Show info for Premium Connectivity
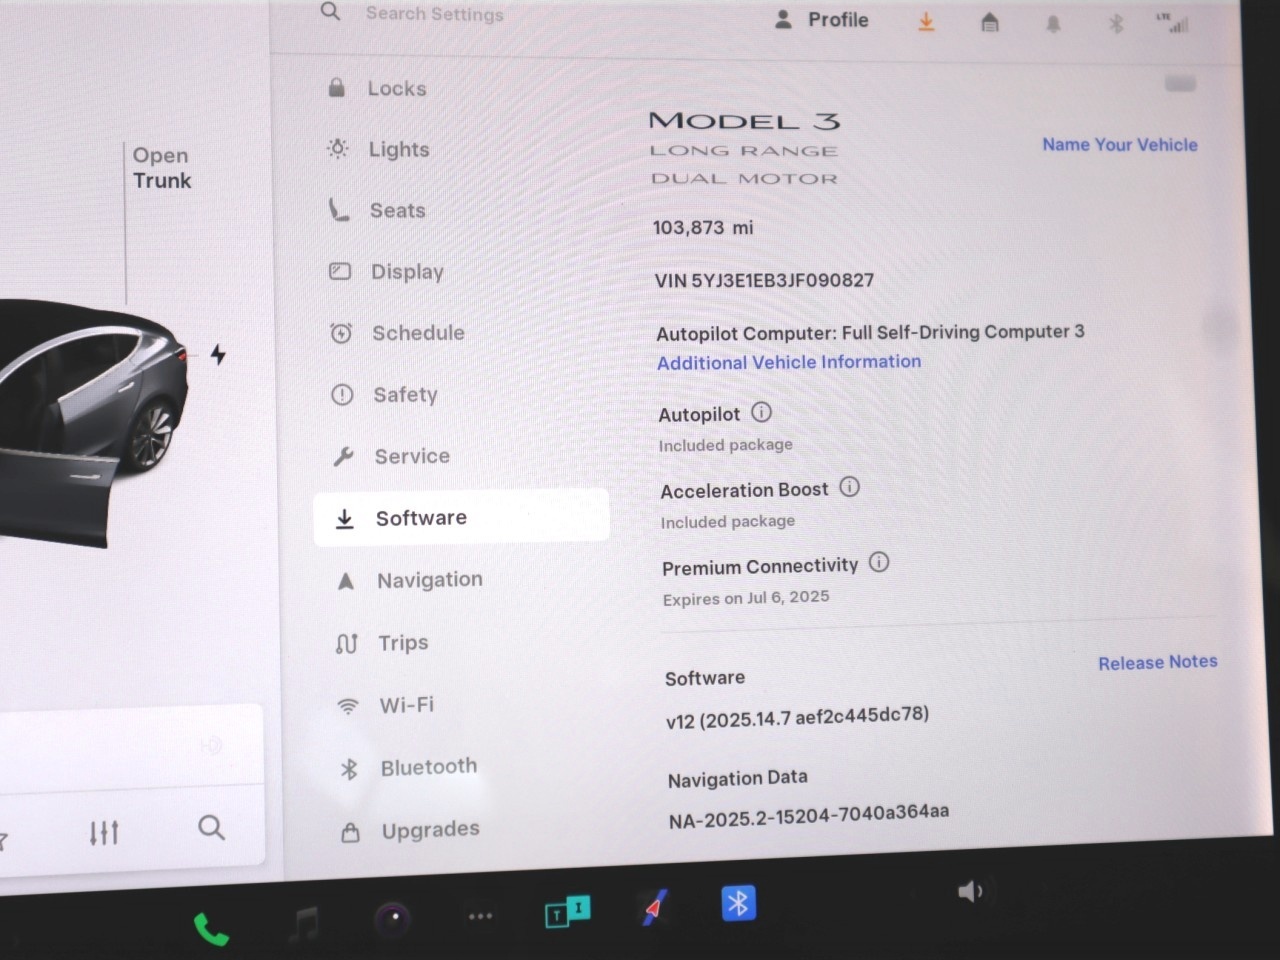The width and height of the screenshot is (1280, 960). click(879, 562)
